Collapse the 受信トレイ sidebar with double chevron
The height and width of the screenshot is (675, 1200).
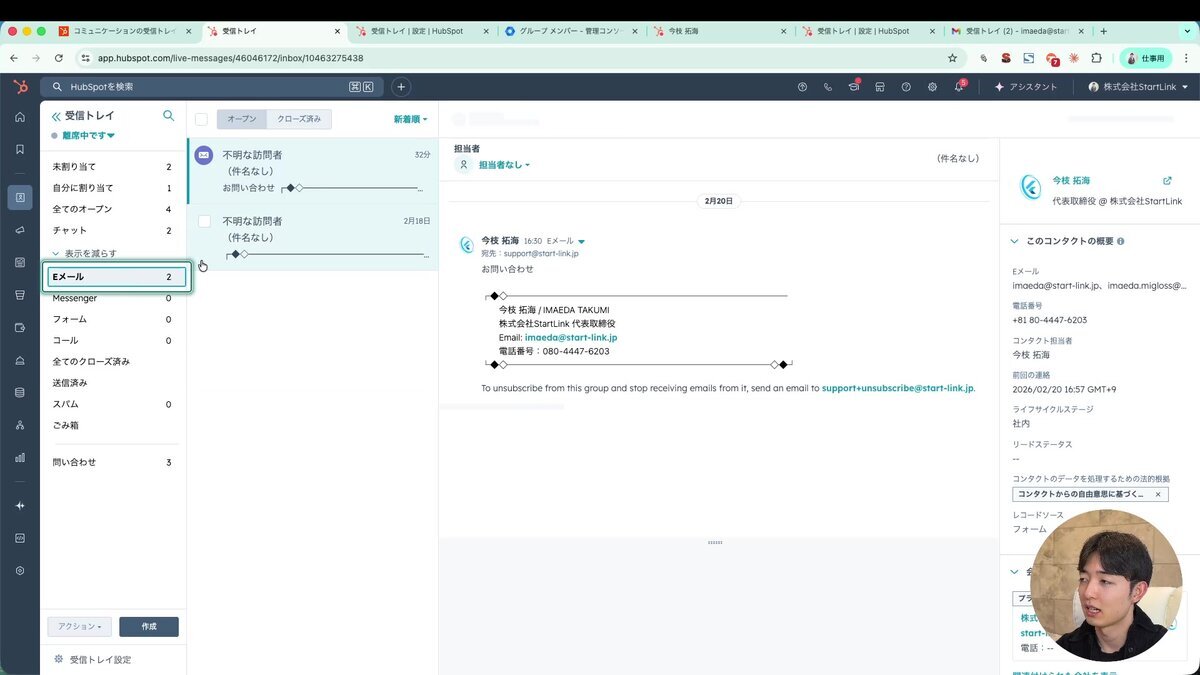pyautogui.click(x=56, y=116)
